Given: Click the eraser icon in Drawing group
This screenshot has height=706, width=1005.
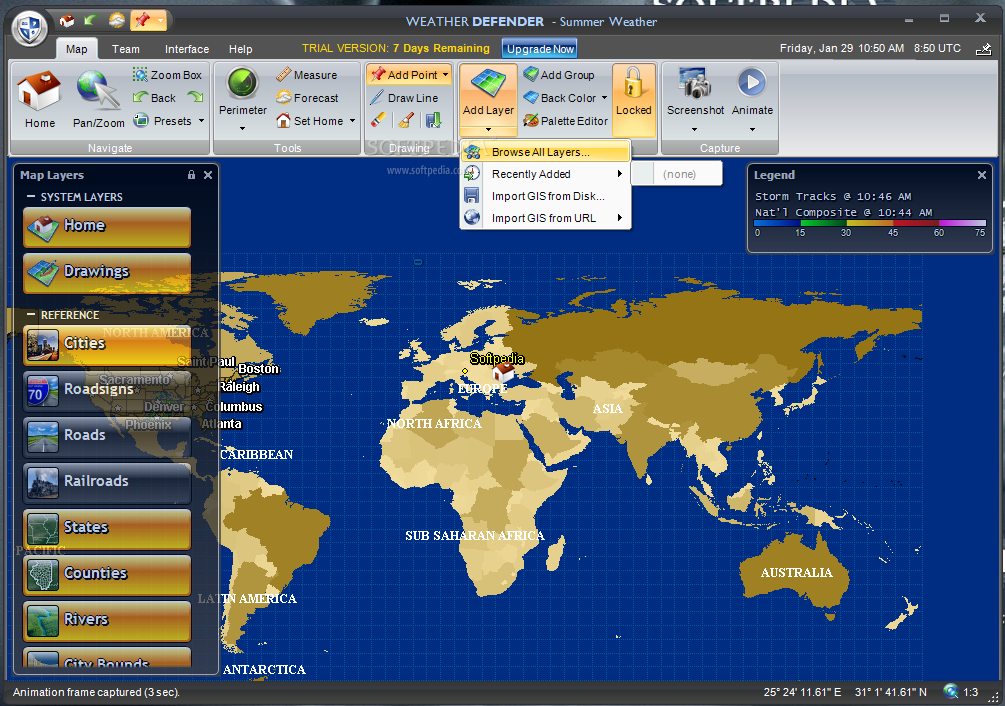Looking at the screenshot, I should 378,120.
